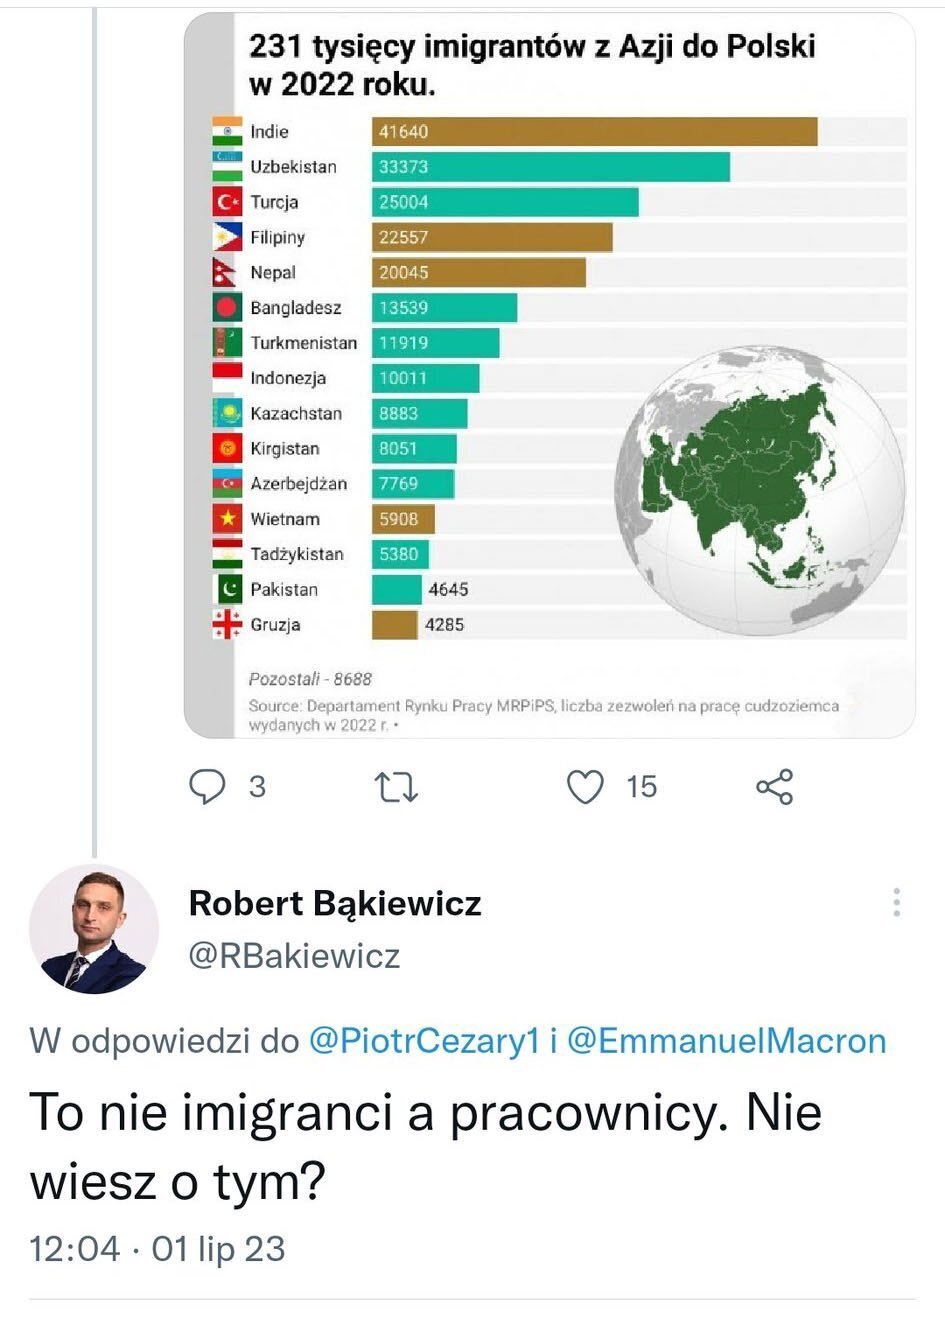Screen dimensions: 945x1321
Task: Click the 12:04 · 01 lip 23 timestamp
Action: click(x=157, y=1249)
